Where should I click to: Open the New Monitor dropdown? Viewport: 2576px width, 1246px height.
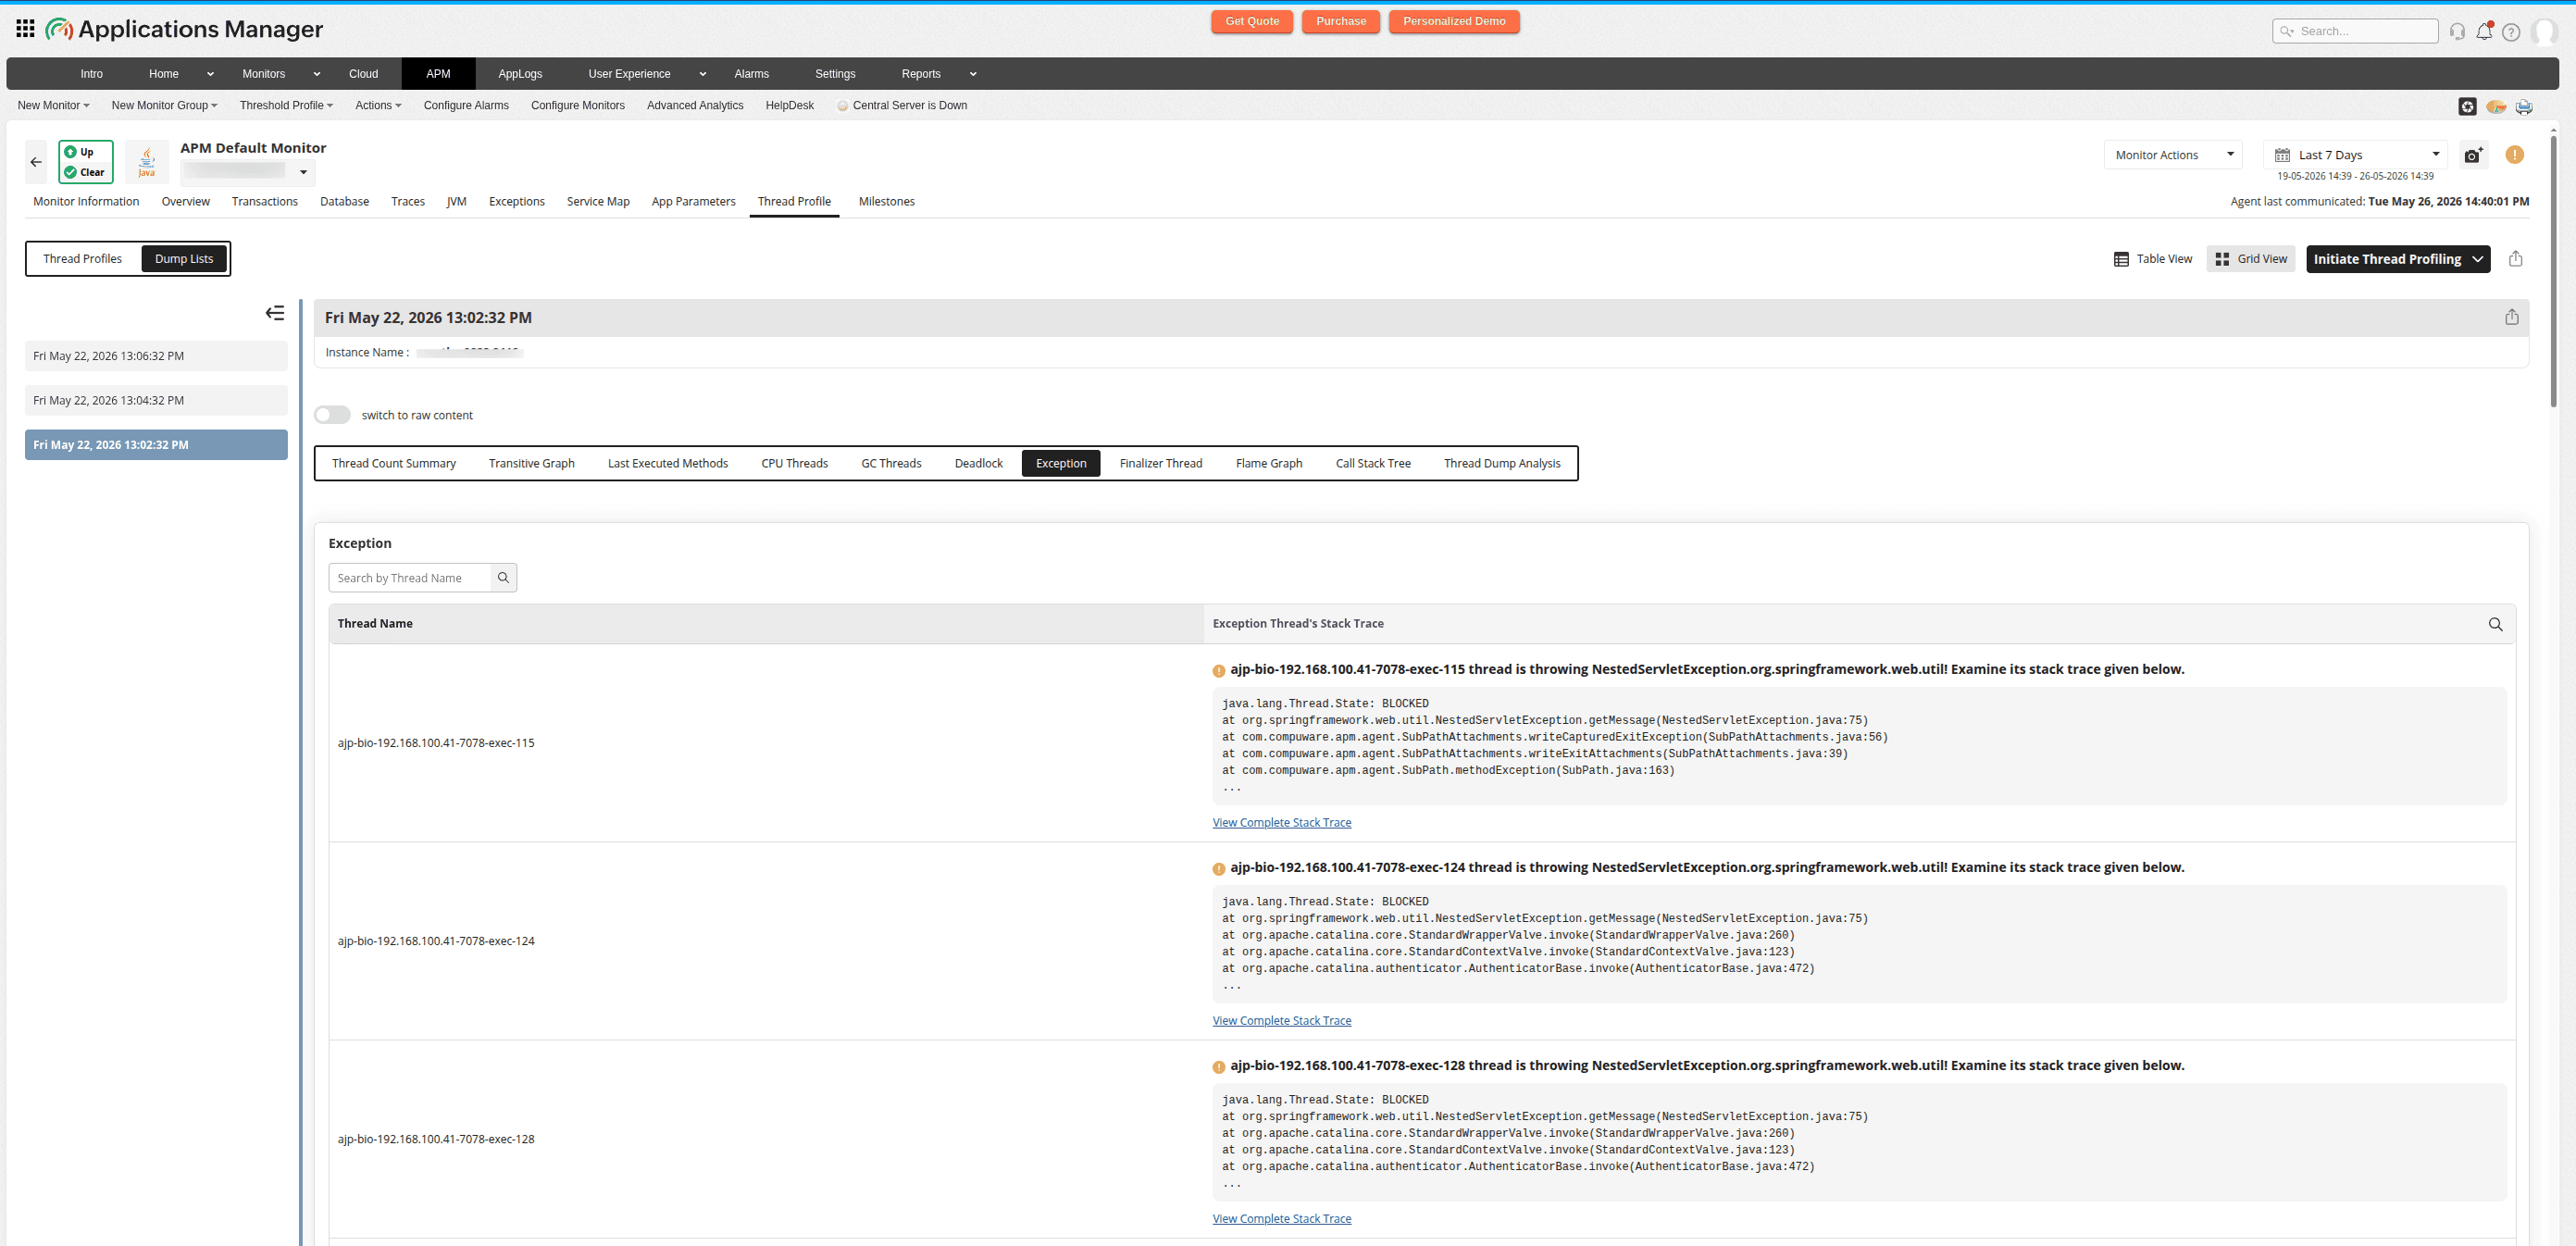(x=53, y=105)
